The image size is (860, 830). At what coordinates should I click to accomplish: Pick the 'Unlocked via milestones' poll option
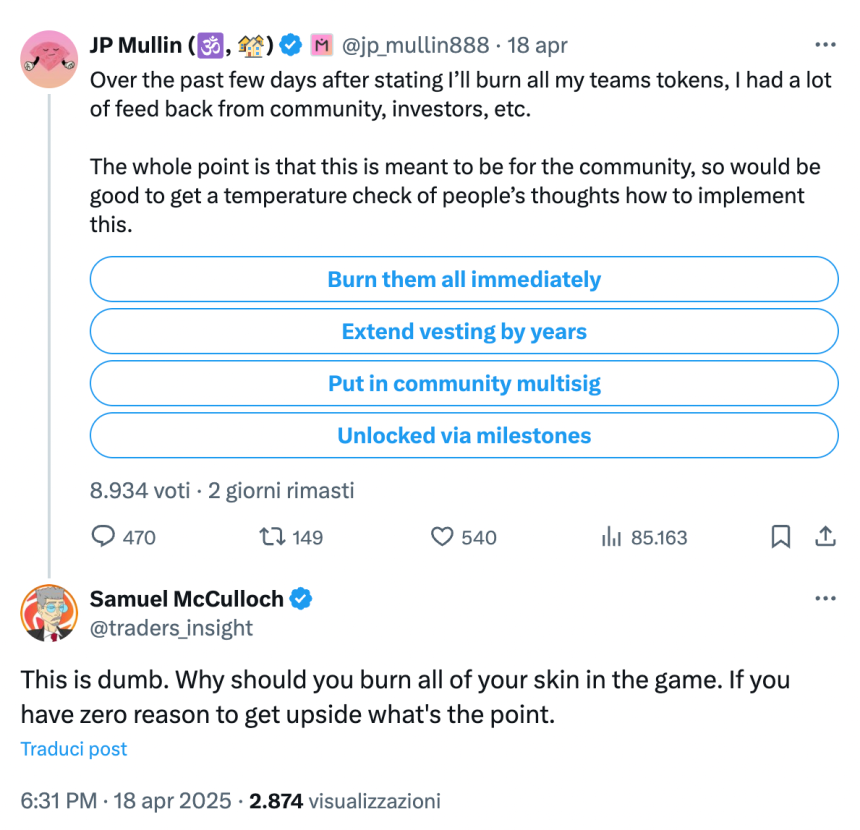tap(464, 436)
